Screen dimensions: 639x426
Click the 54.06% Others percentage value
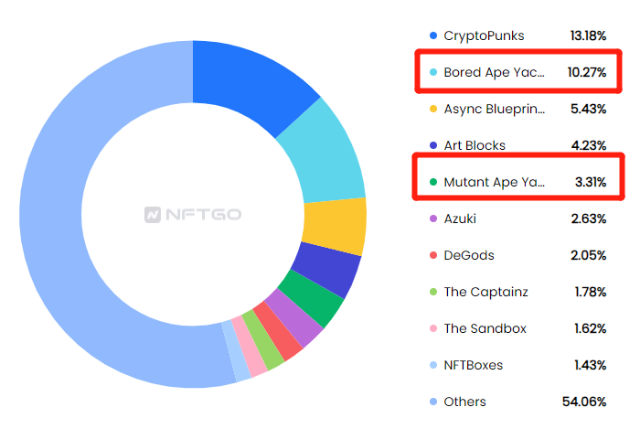point(584,401)
